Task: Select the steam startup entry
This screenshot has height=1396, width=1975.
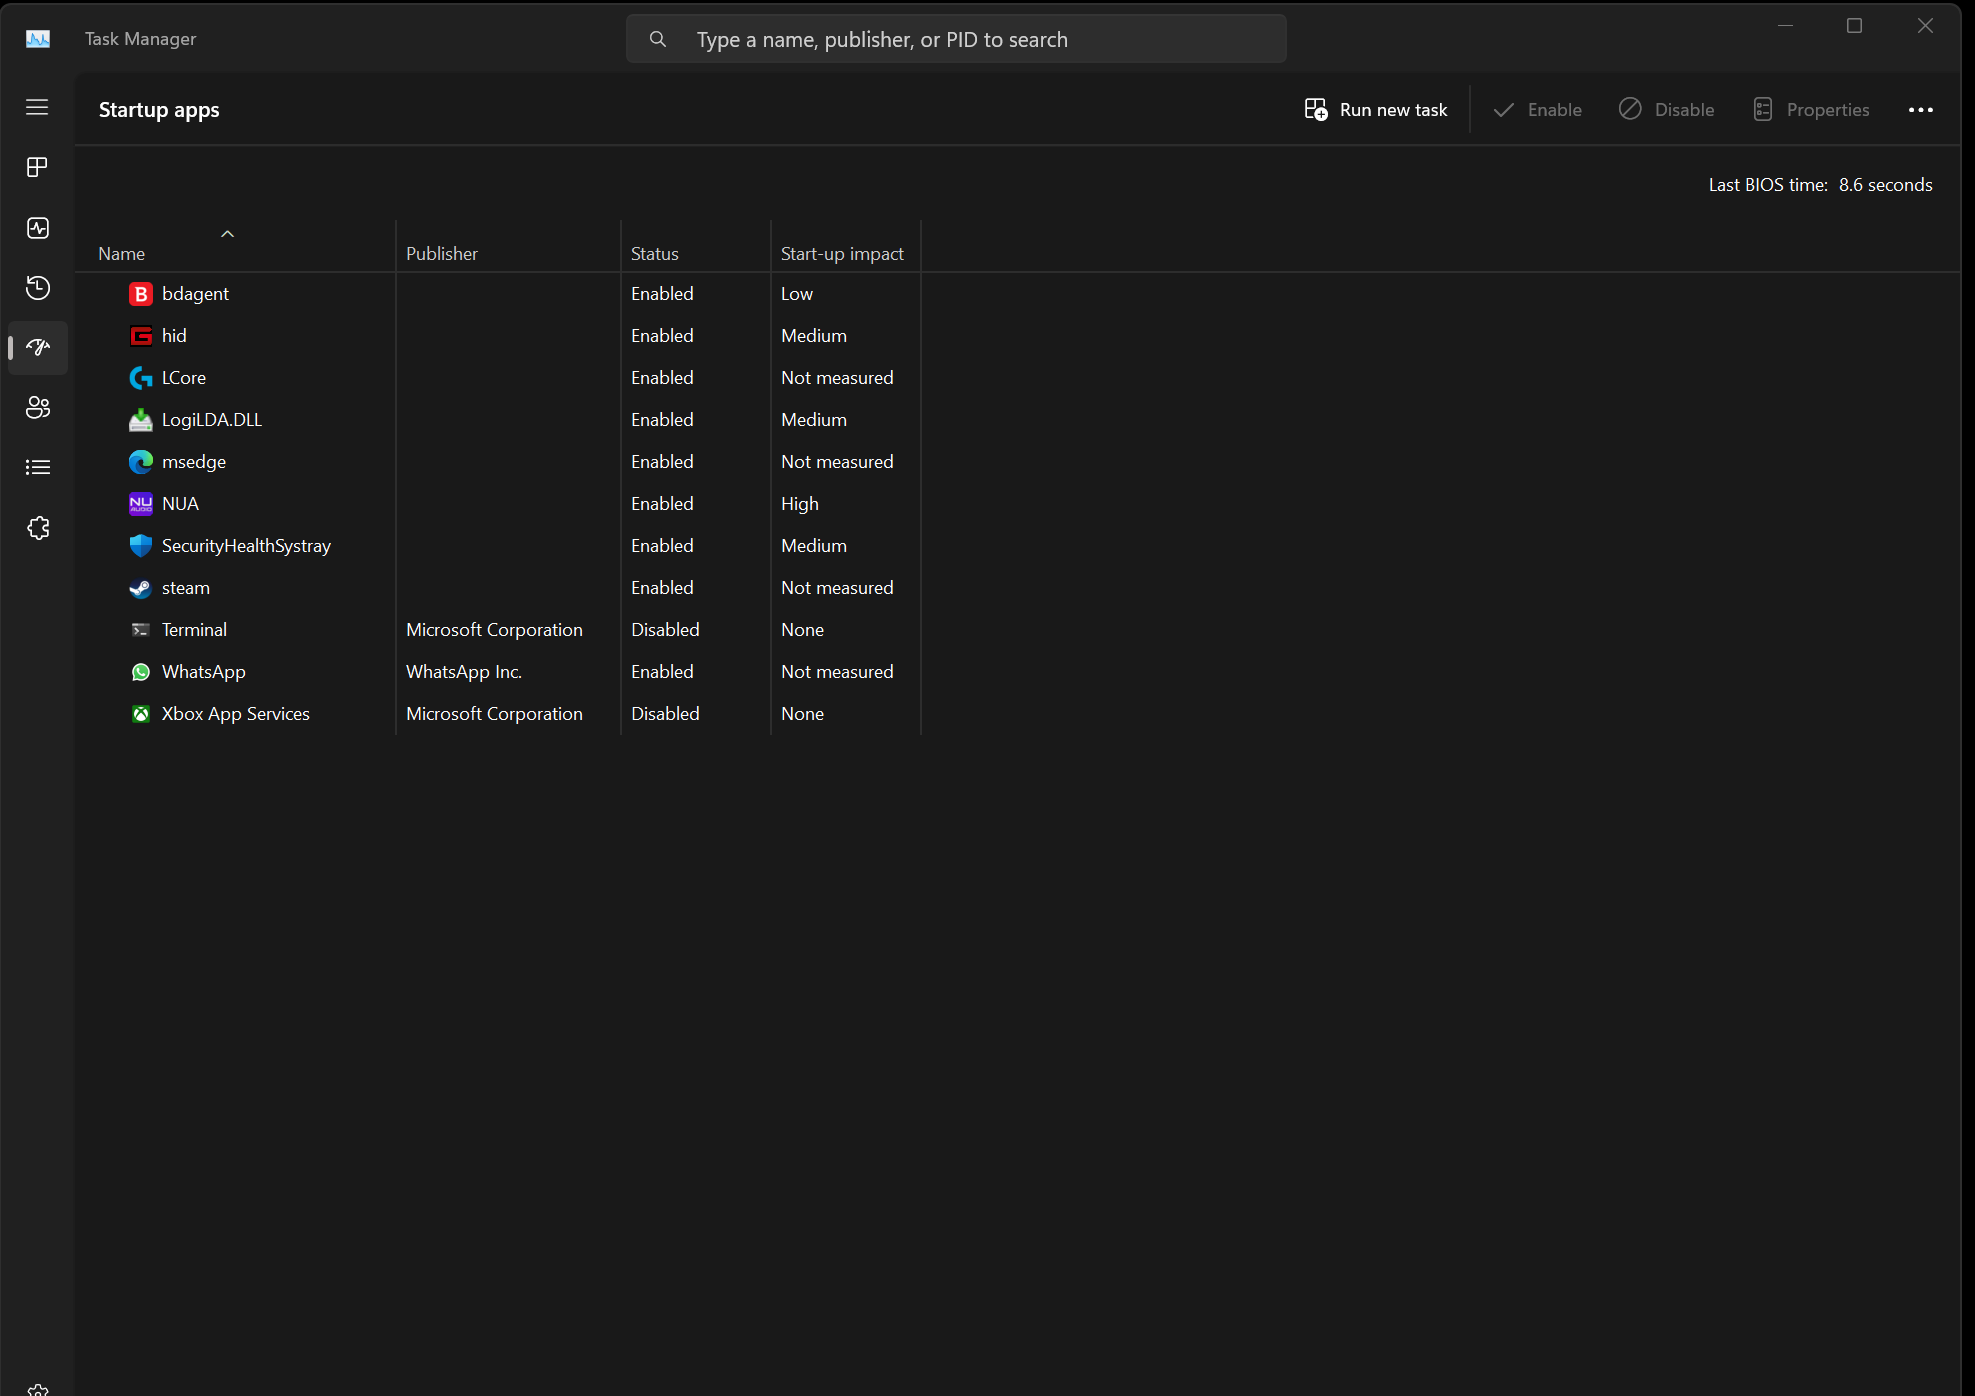Action: [186, 588]
